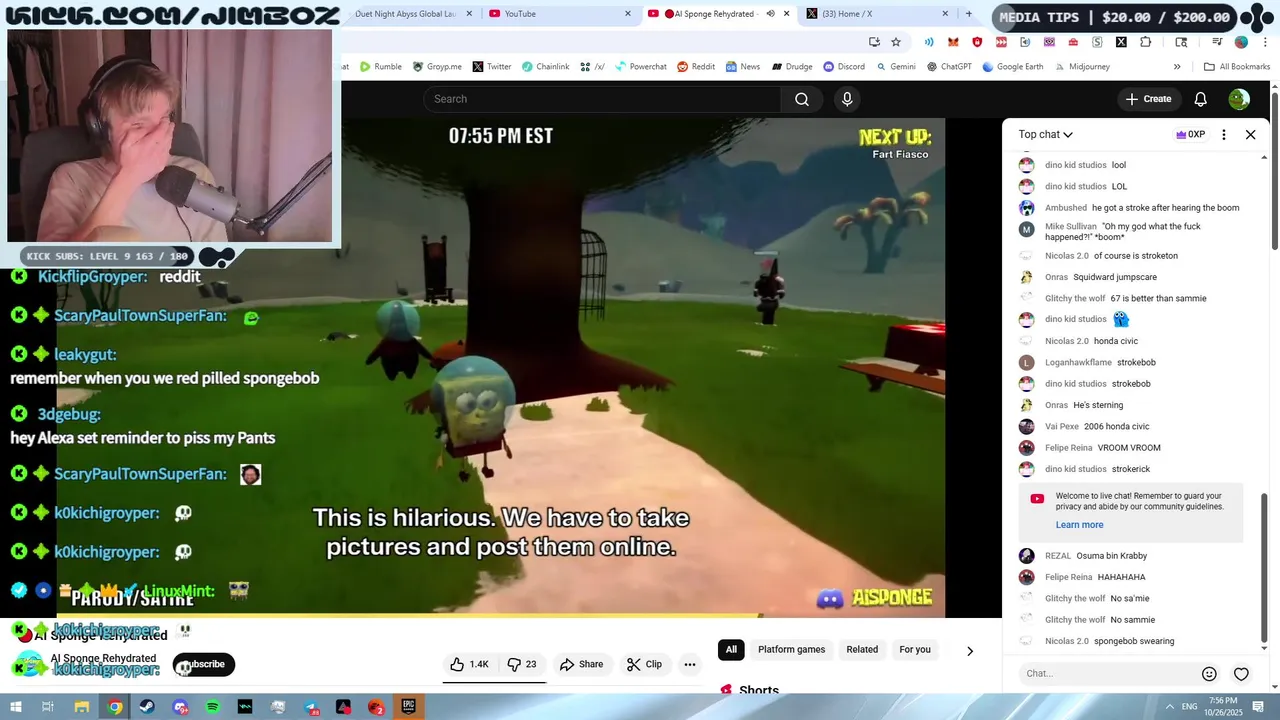This screenshot has height=720, width=1280.
Task: Open Spotify from the taskbar
Action: coord(212,707)
